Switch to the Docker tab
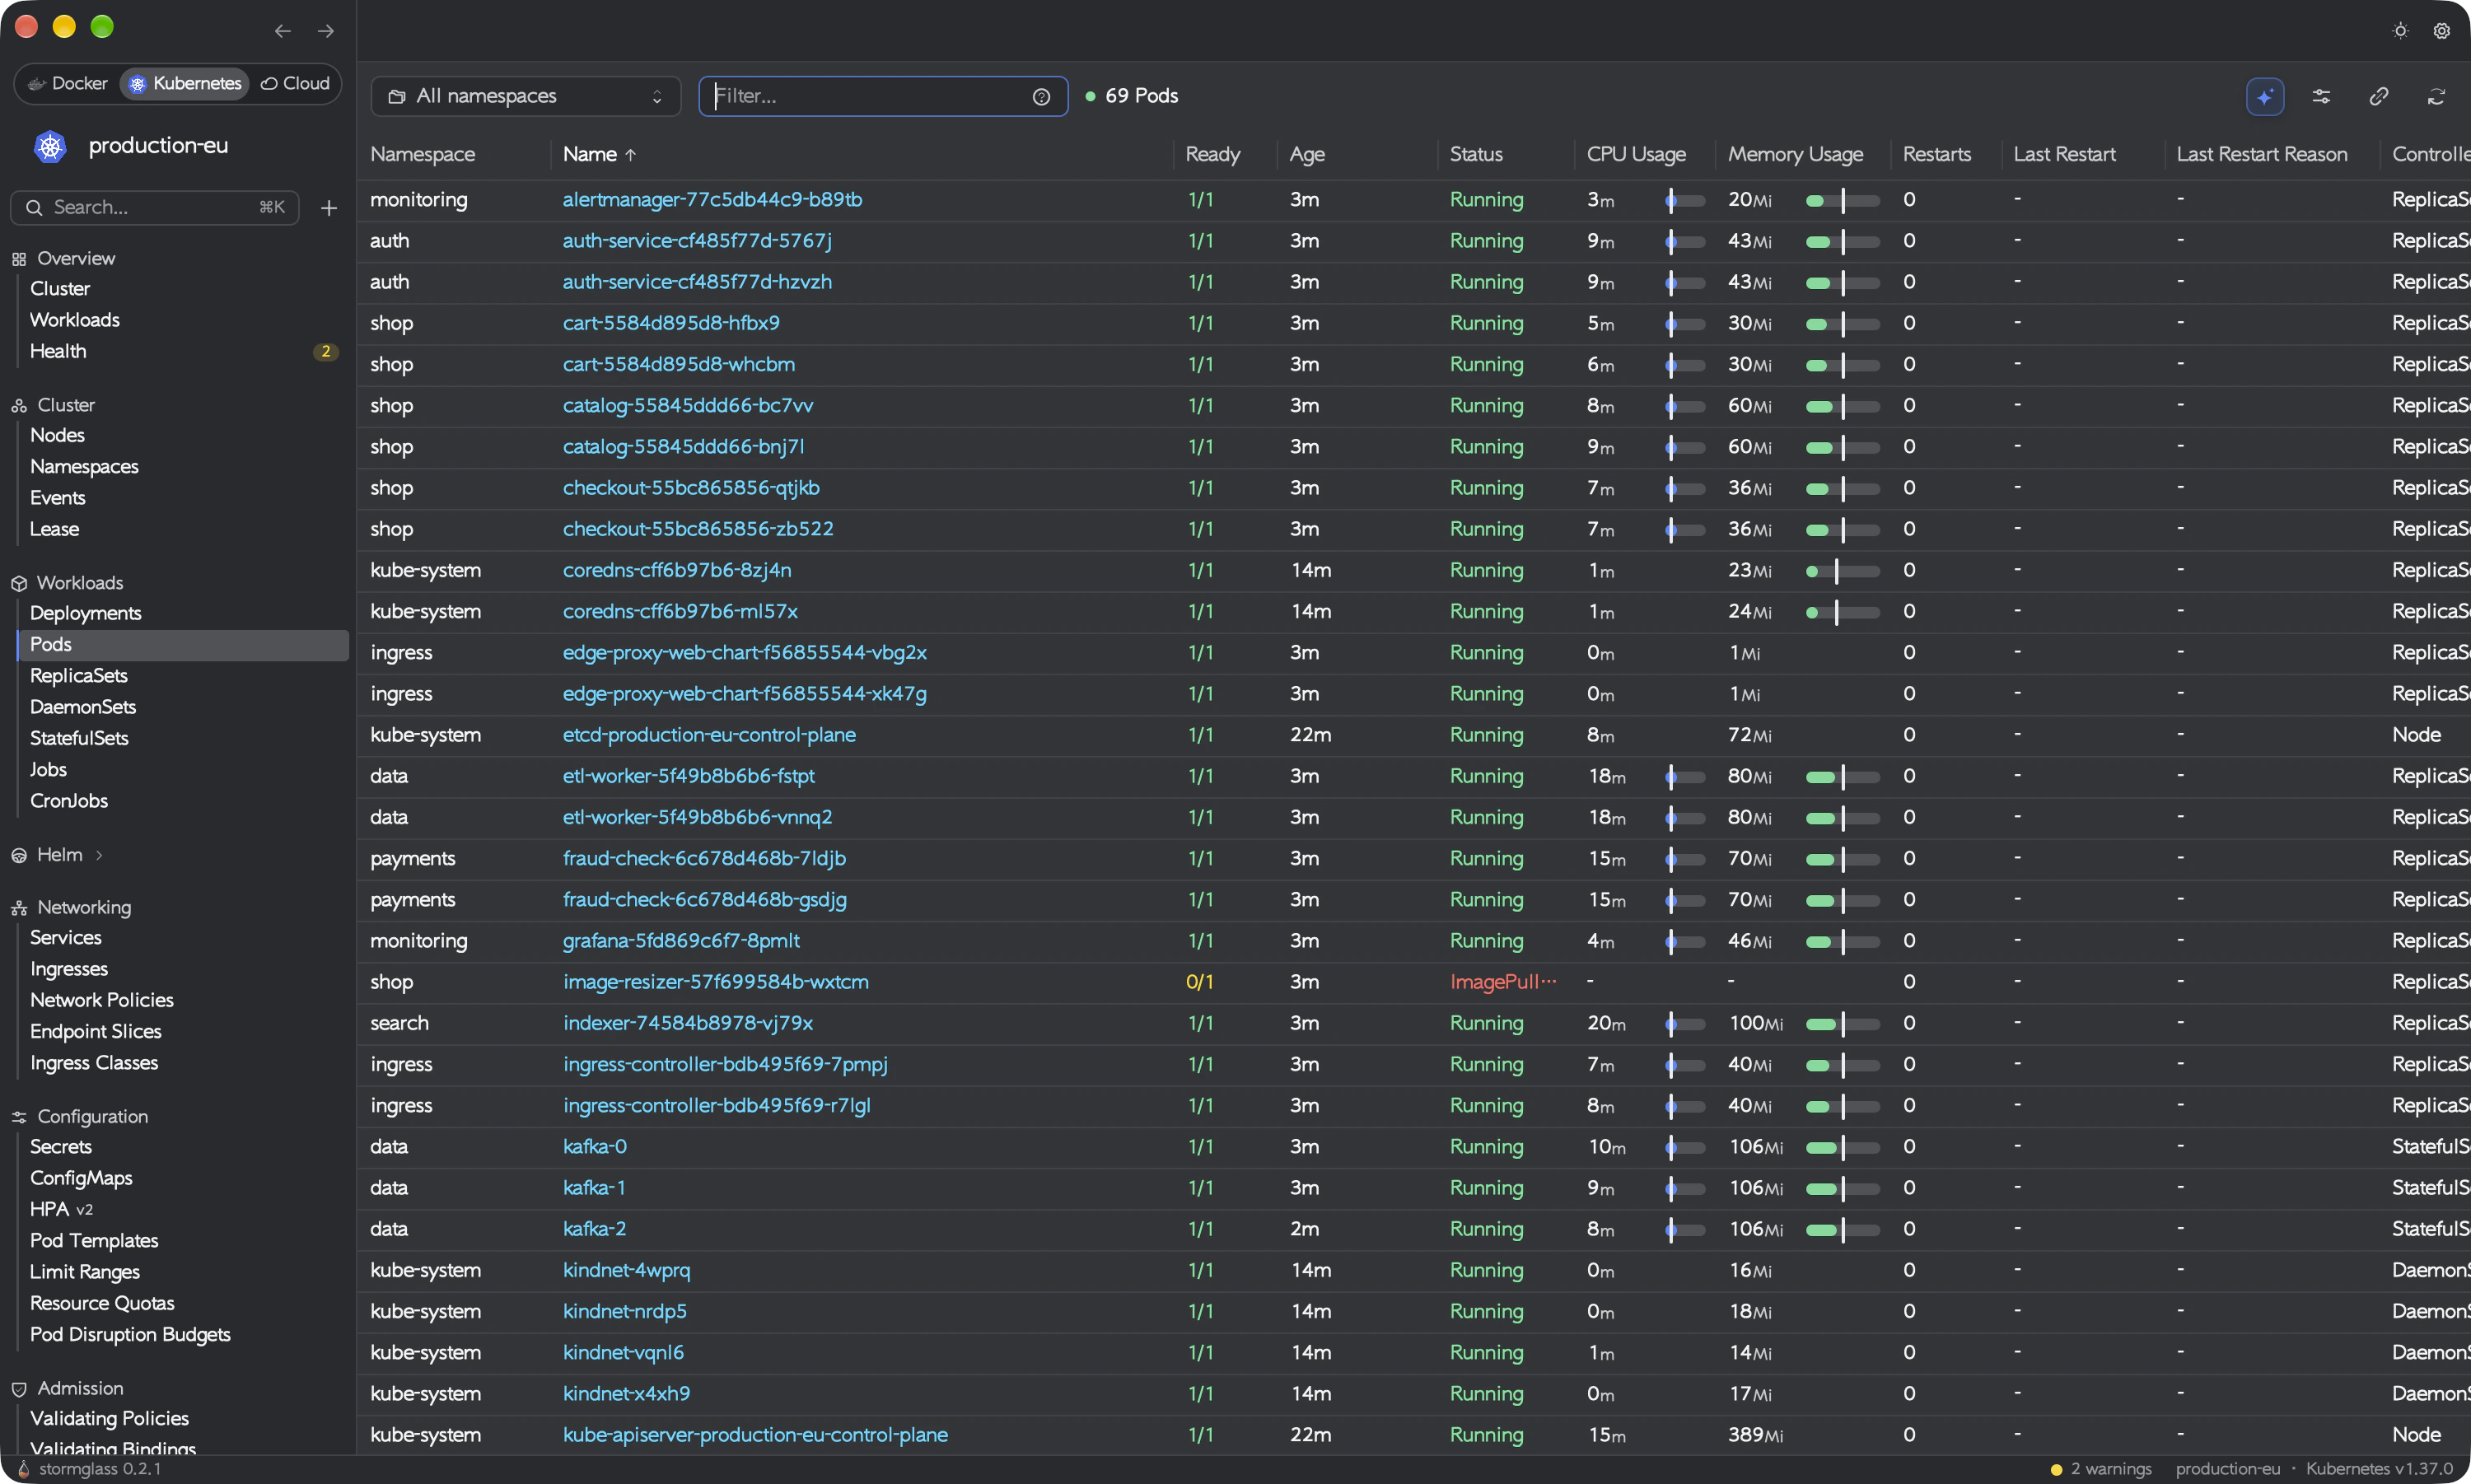The width and height of the screenshot is (2471, 1484). click(x=68, y=83)
